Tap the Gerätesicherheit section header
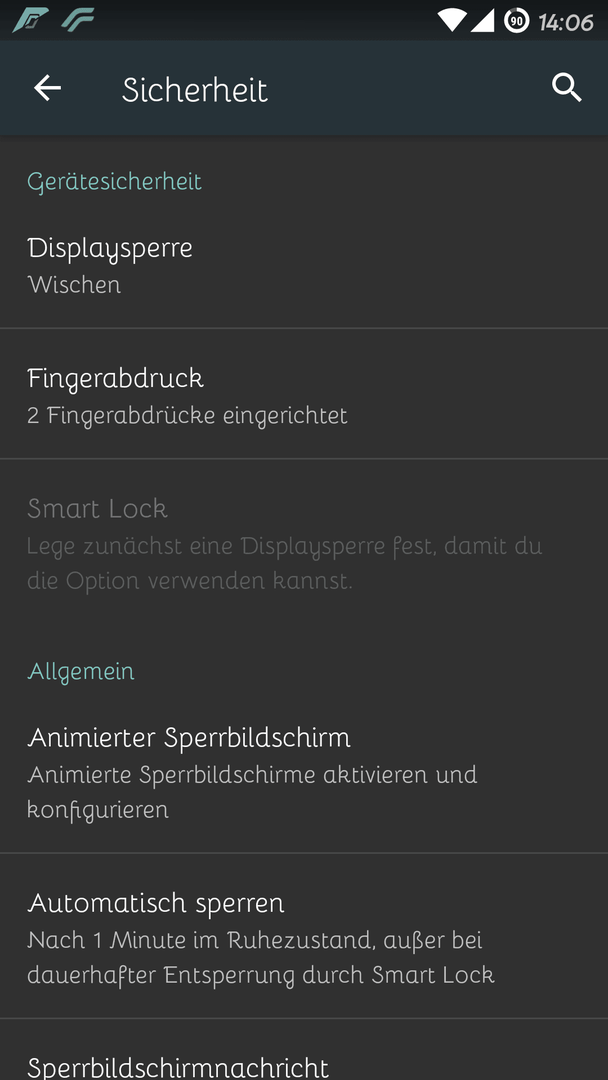The image size is (608, 1080). pos(114,182)
